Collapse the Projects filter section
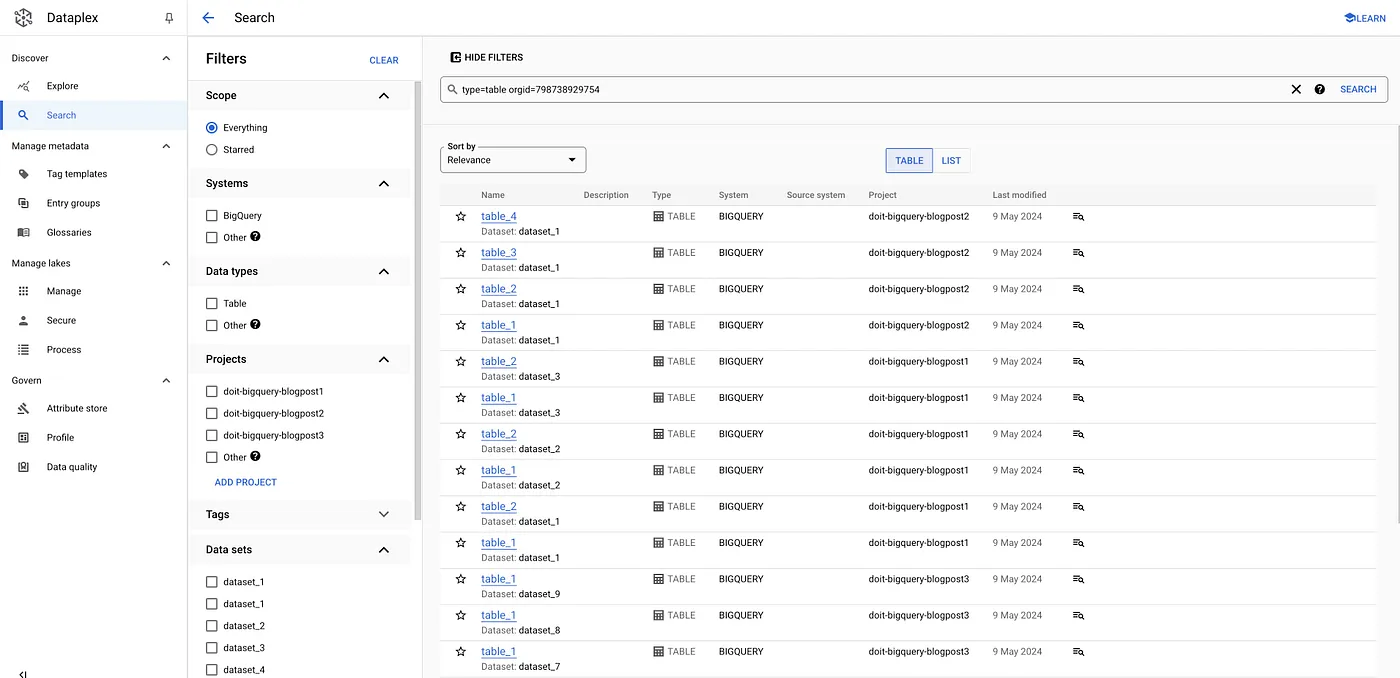Screen dimensions: 1400x678 coord(384,360)
